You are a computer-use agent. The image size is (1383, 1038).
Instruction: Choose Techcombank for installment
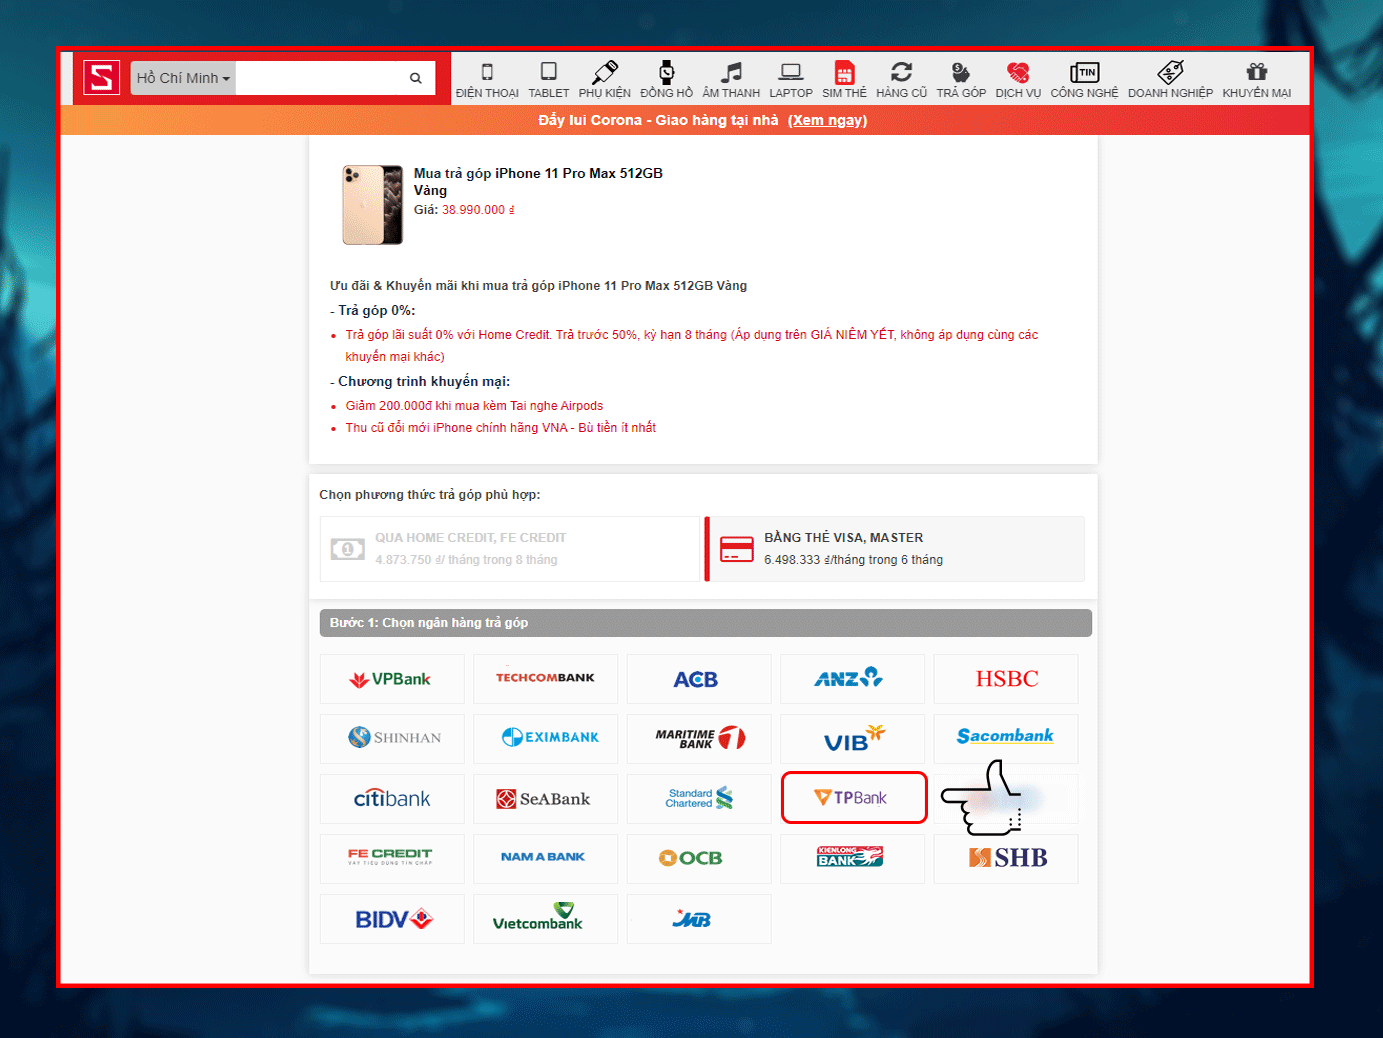pos(545,679)
